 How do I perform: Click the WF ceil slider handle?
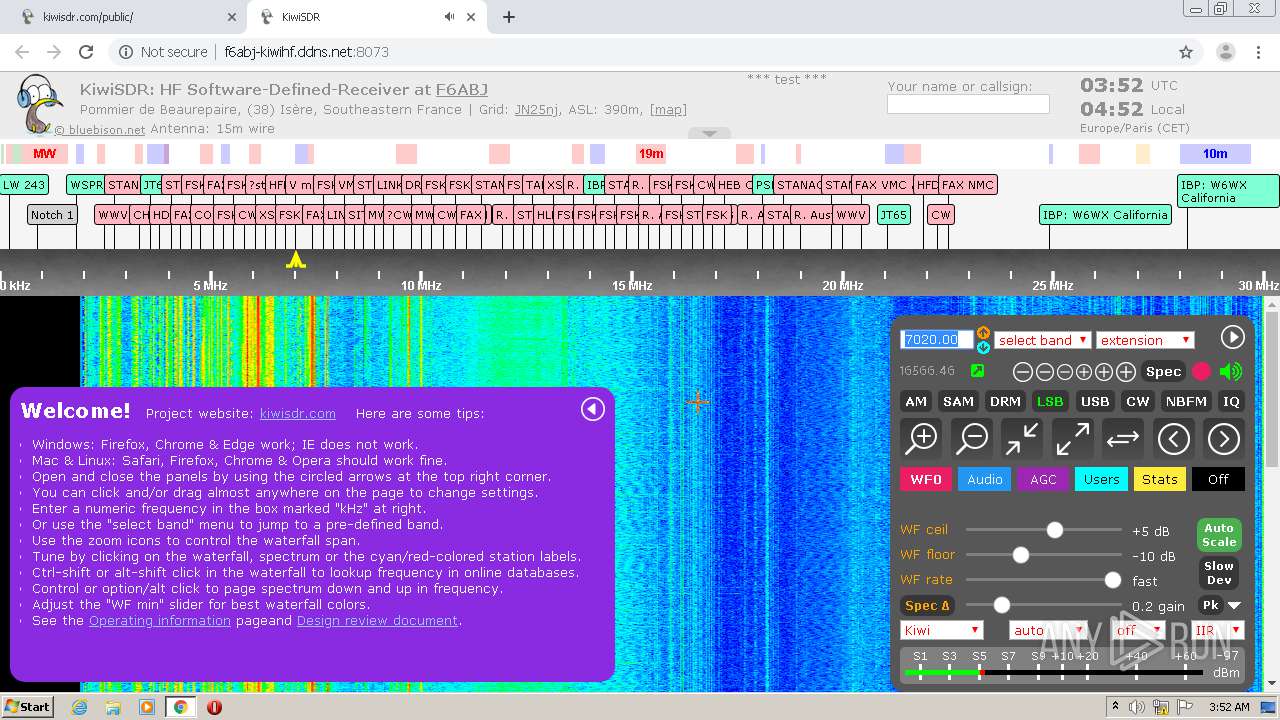coord(1055,530)
